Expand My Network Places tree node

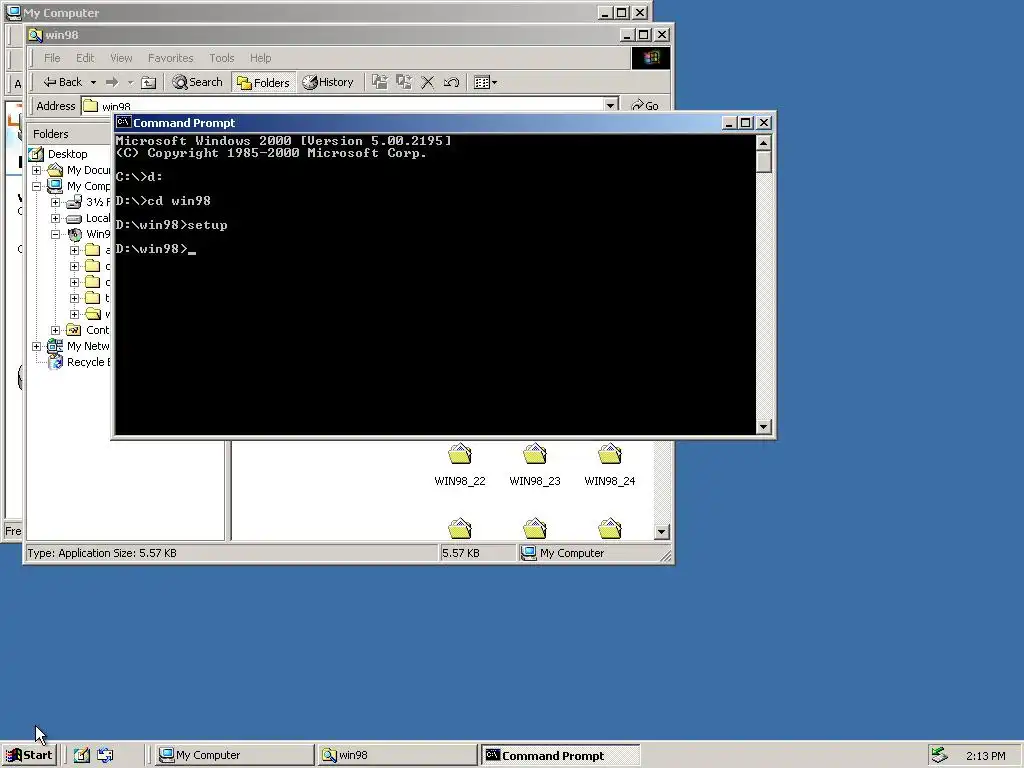point(37,346)
